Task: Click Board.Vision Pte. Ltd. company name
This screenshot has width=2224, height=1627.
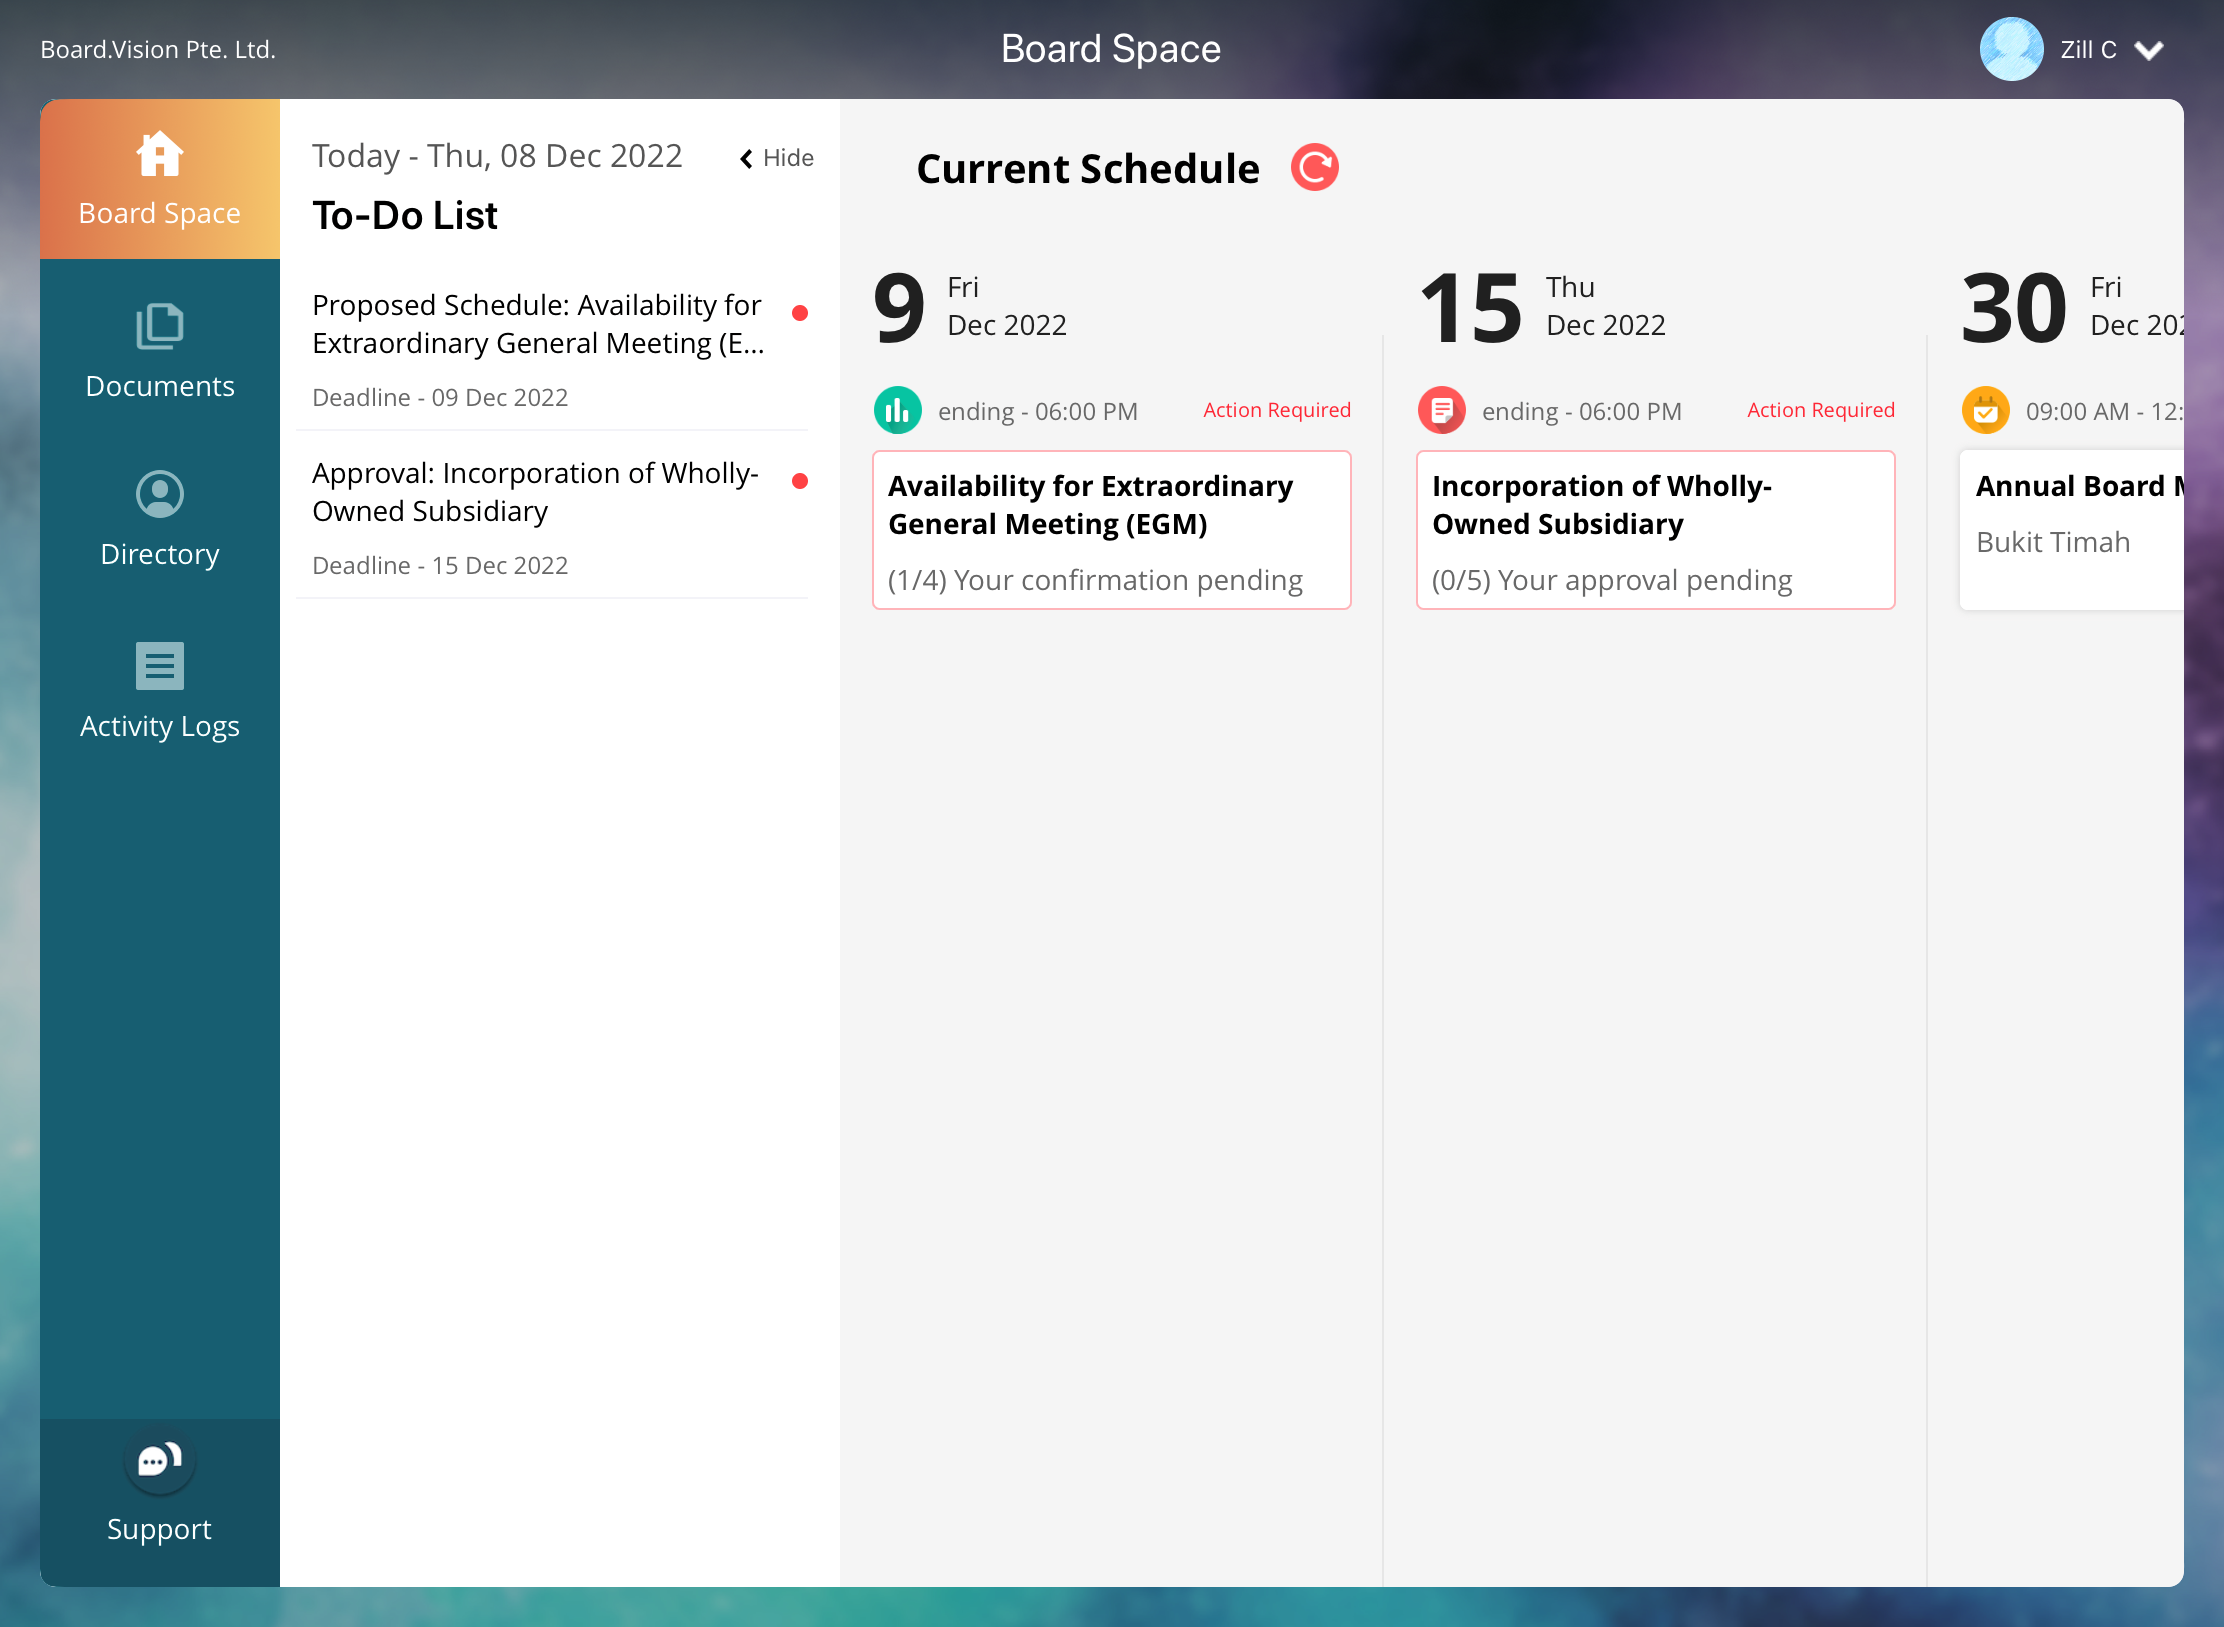Action: 158,49
